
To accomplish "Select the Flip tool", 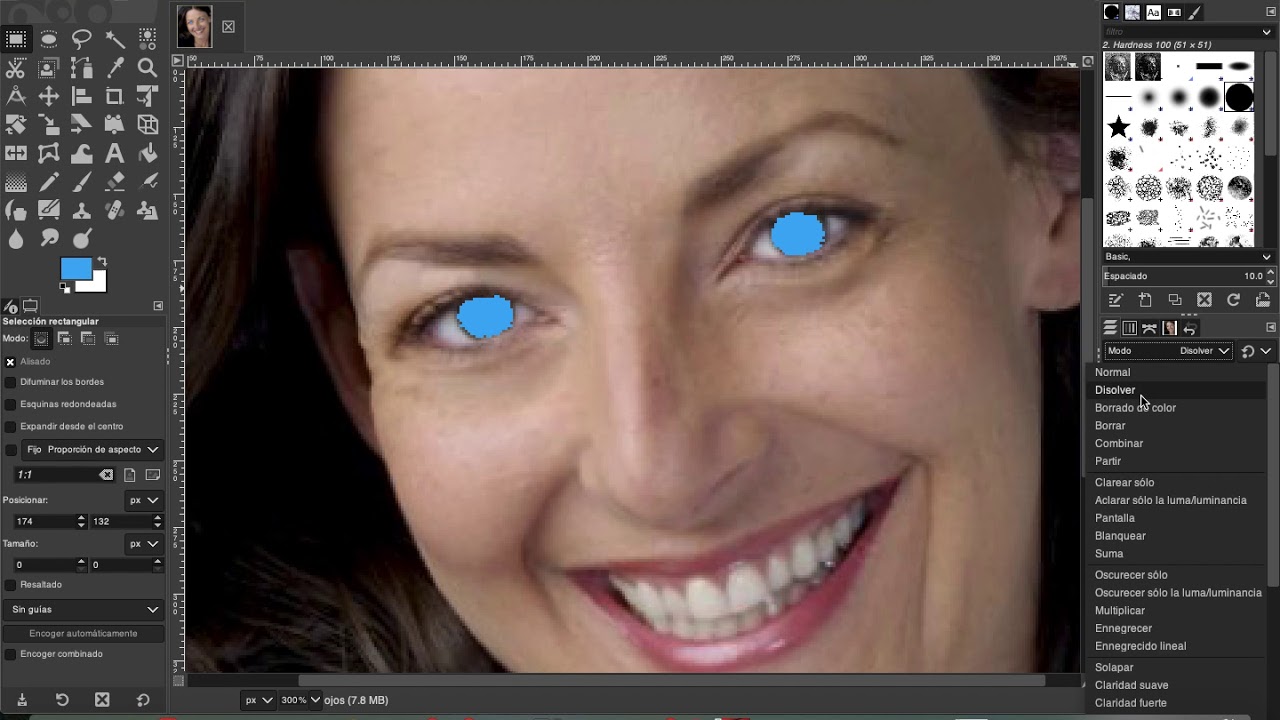I will coord(16,153).
